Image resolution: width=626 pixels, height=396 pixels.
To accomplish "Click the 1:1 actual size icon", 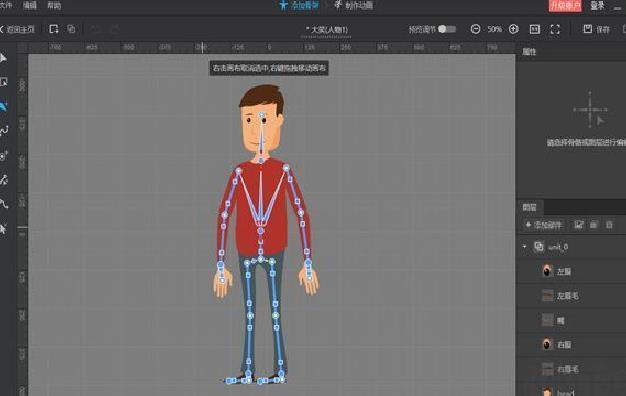I will click(535, 29).
